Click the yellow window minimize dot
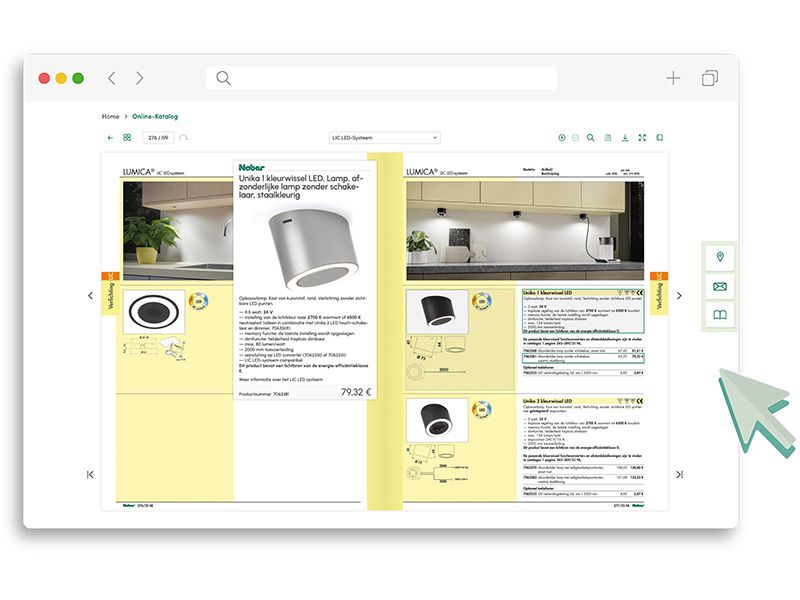 point(61,78)
